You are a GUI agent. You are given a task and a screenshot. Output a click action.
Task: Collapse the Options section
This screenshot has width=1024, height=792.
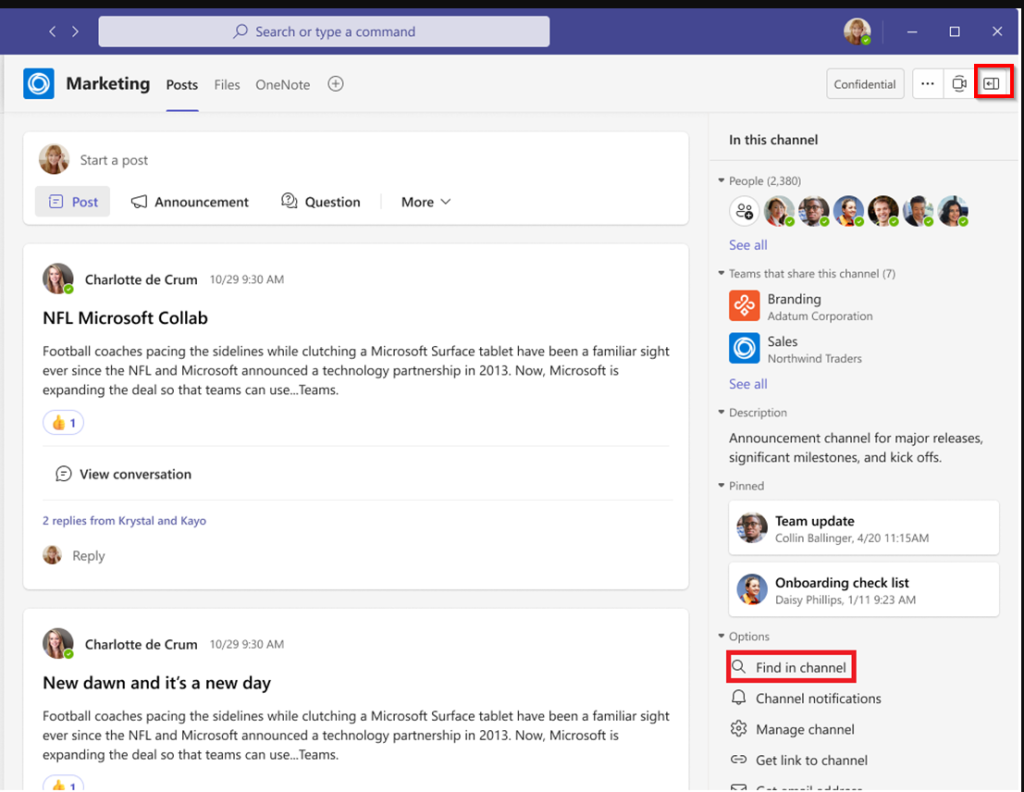click(x=721, y=635)
